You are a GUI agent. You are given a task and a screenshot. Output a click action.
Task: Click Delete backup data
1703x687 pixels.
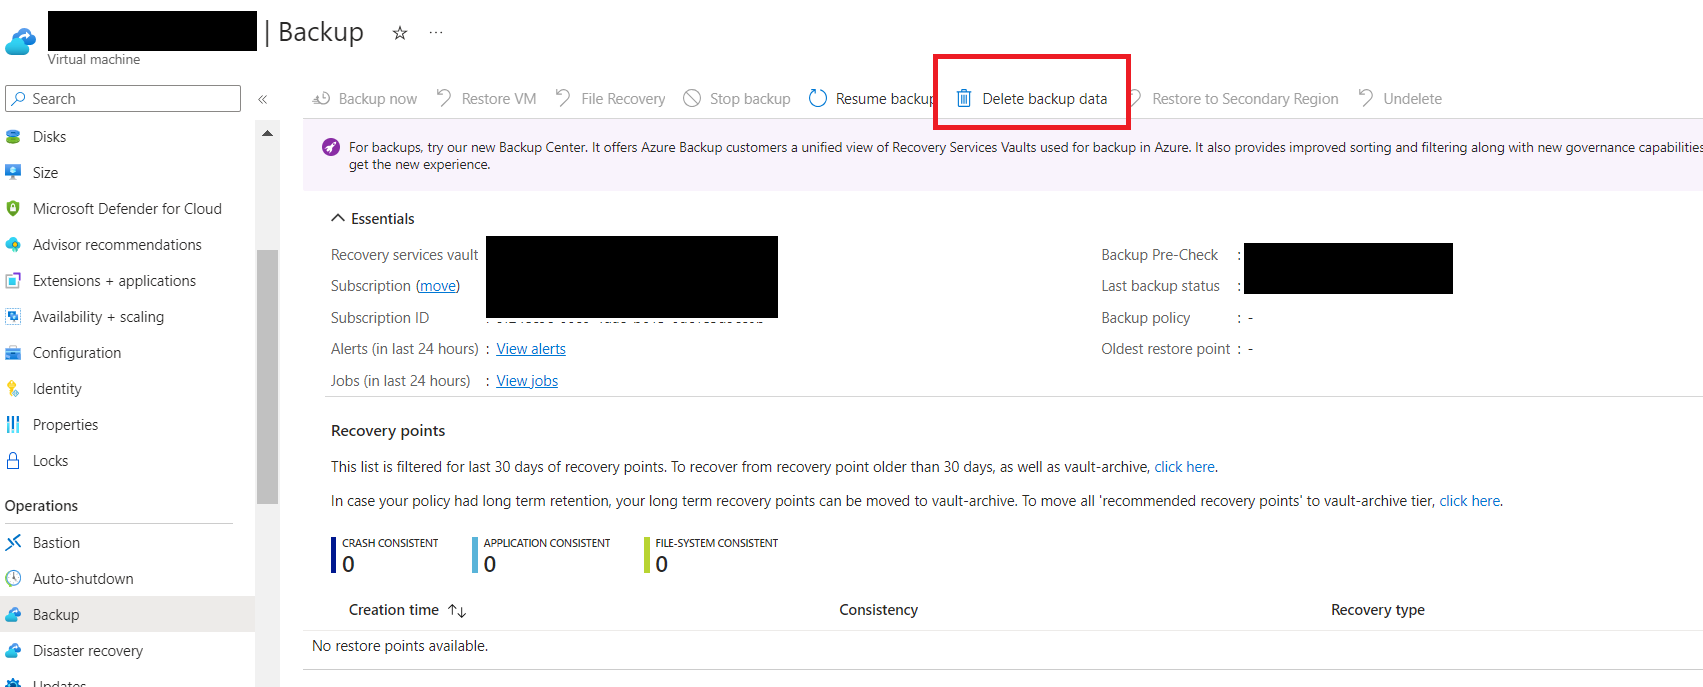click(x=1032, y=99)
